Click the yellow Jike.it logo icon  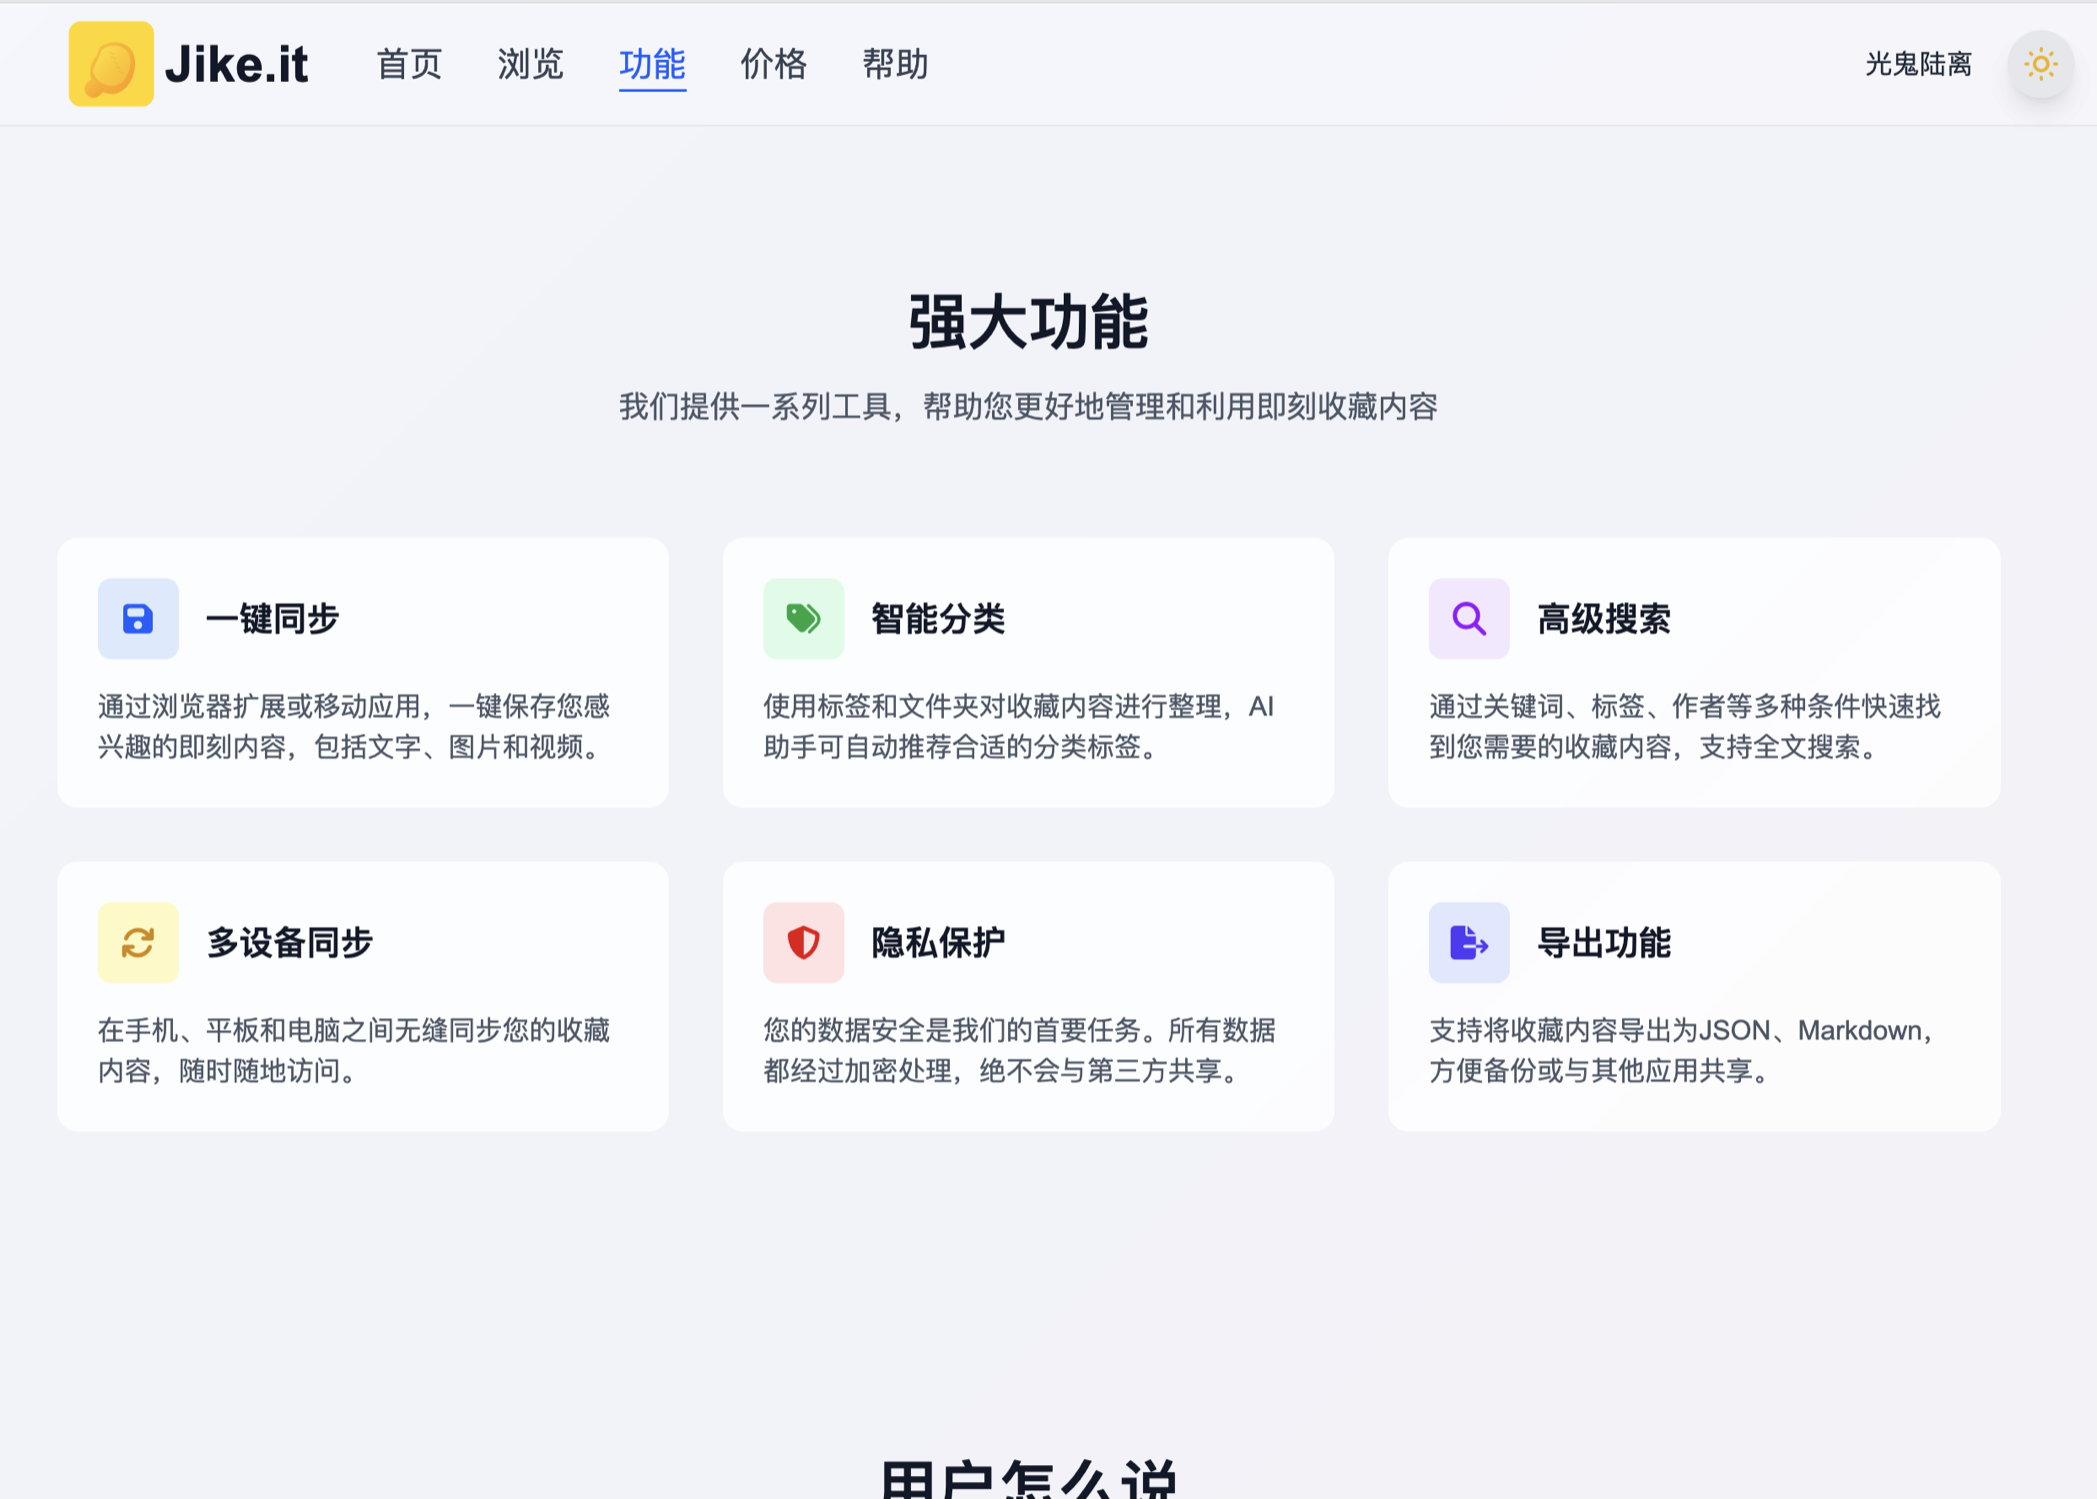click(x=111, y=64)
